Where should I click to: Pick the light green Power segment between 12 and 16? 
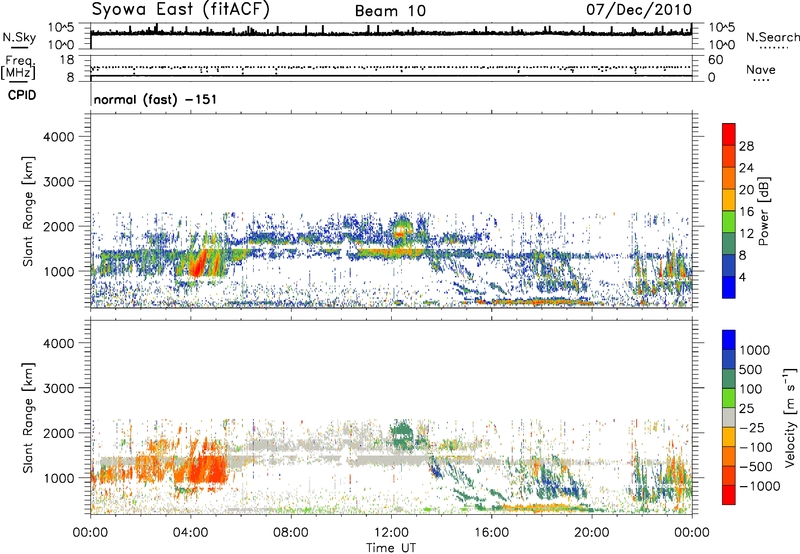click(729, 221)
